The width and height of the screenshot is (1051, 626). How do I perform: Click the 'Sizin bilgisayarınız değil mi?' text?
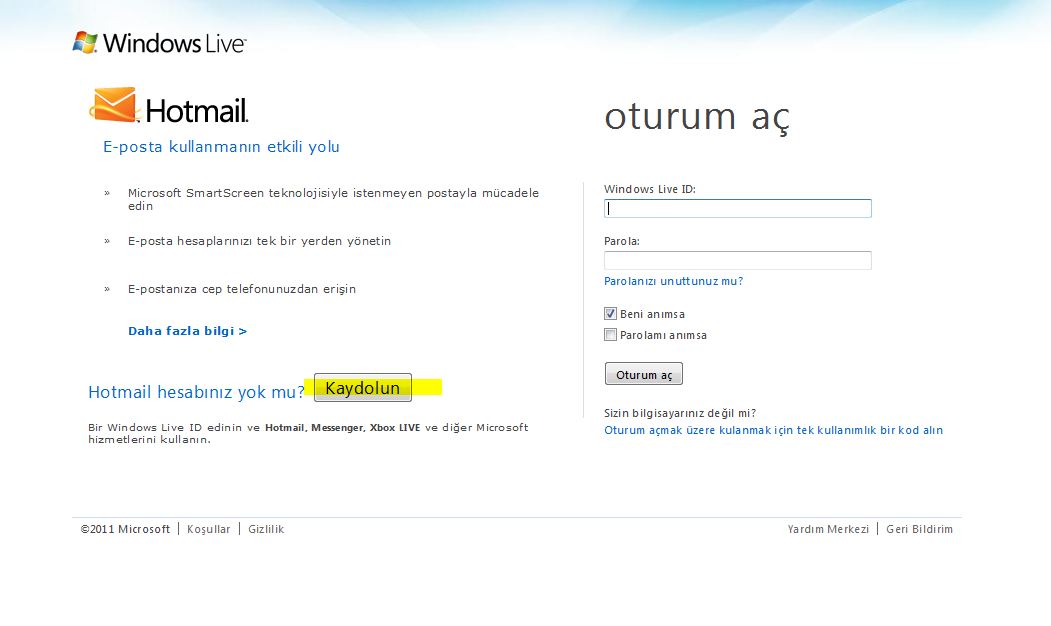[680, 414]
